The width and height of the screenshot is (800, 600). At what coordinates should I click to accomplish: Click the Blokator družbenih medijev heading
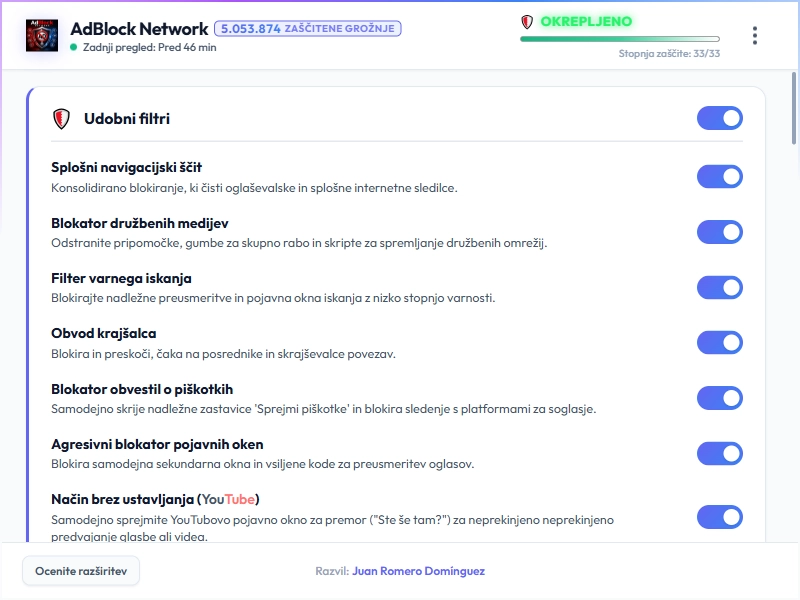140,223
